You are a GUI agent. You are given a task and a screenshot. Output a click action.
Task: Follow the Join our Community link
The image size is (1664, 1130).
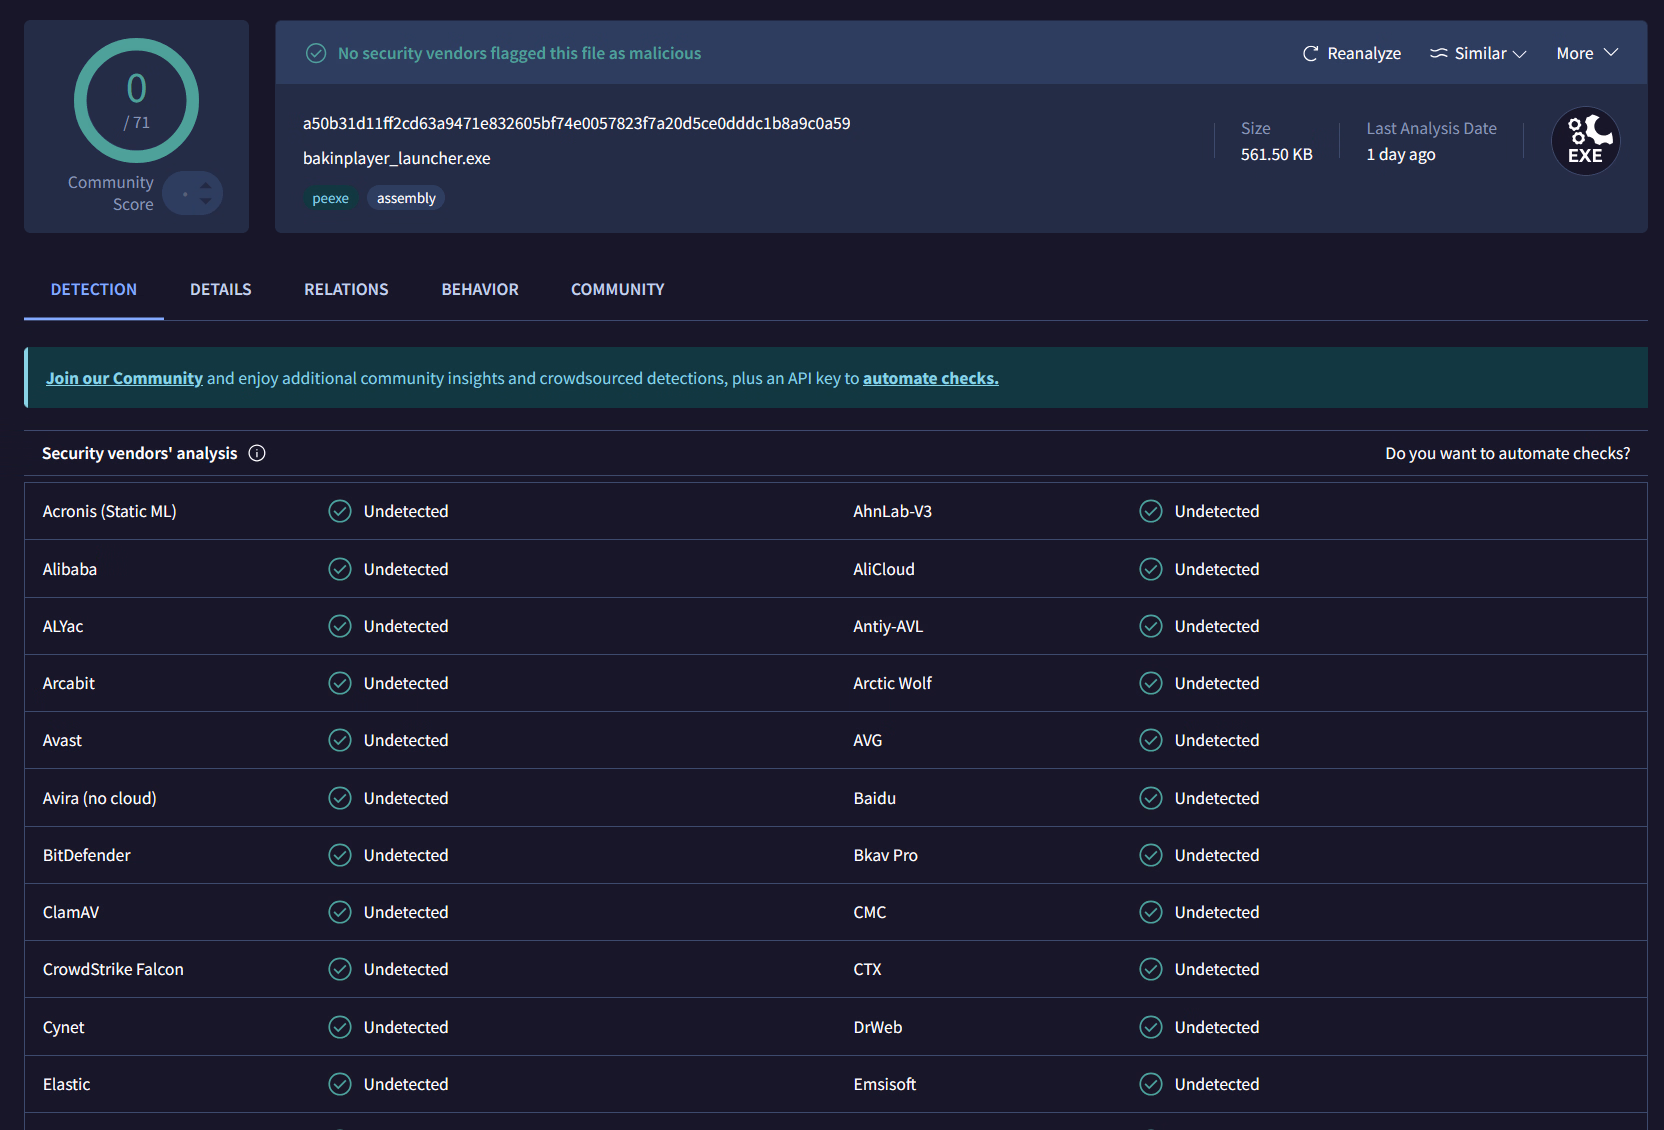(x=124, y=378)
